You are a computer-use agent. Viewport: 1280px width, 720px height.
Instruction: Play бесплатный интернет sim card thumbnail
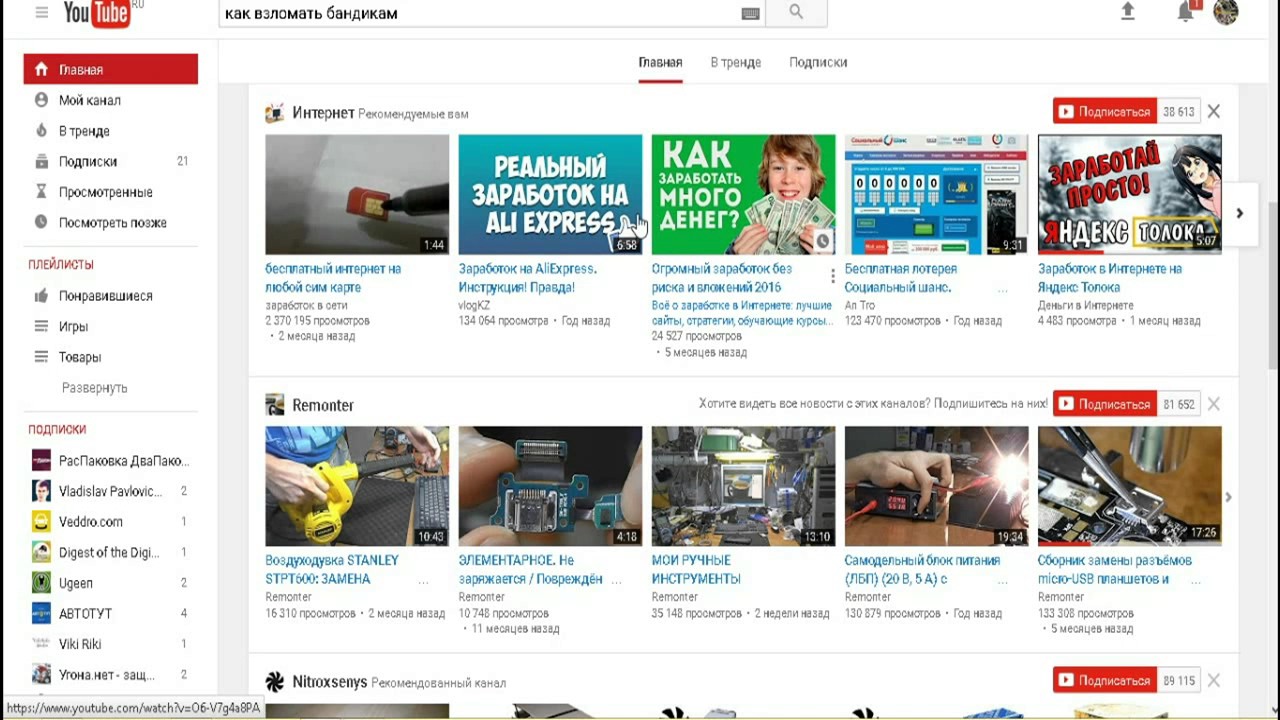[x=357, y=194]
